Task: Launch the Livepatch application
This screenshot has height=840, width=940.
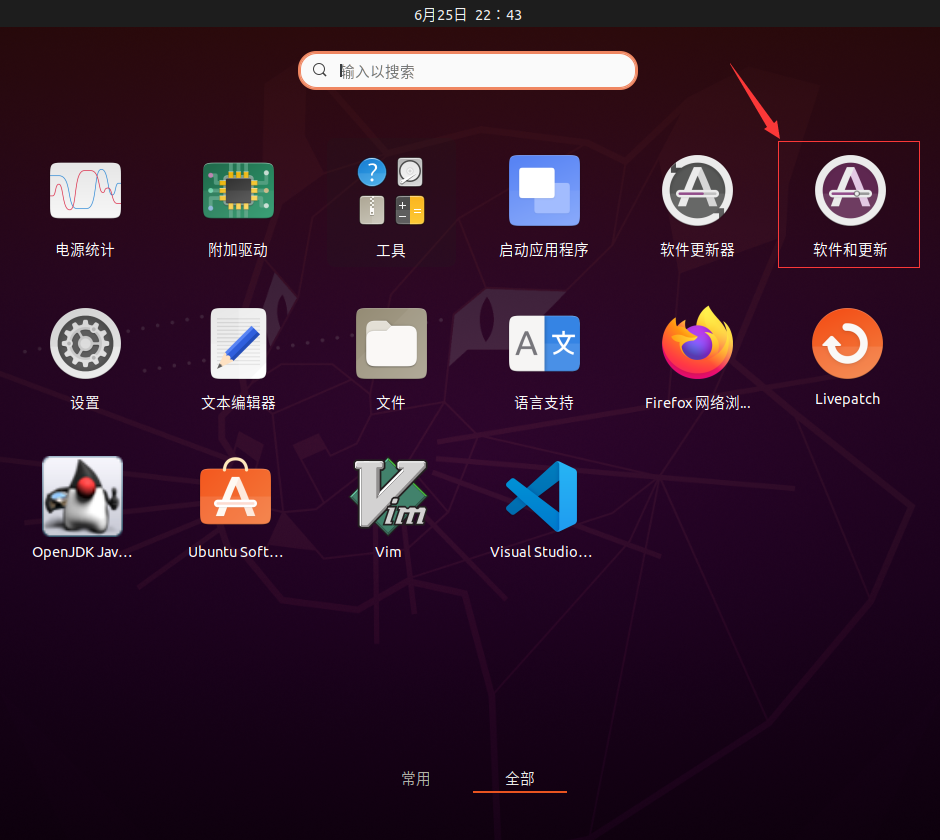Action: 848,357
